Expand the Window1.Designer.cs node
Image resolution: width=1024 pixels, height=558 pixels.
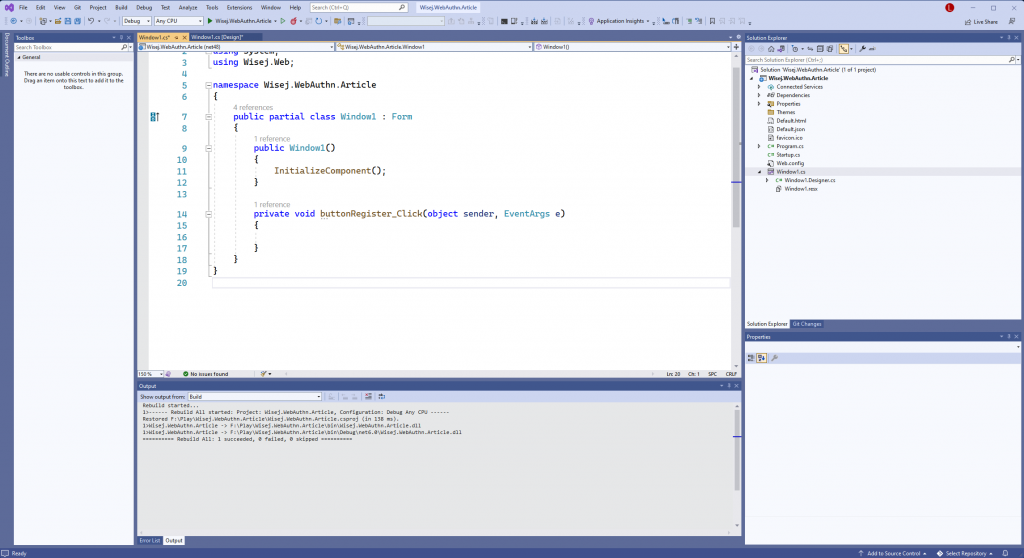(x=767, y=180)
